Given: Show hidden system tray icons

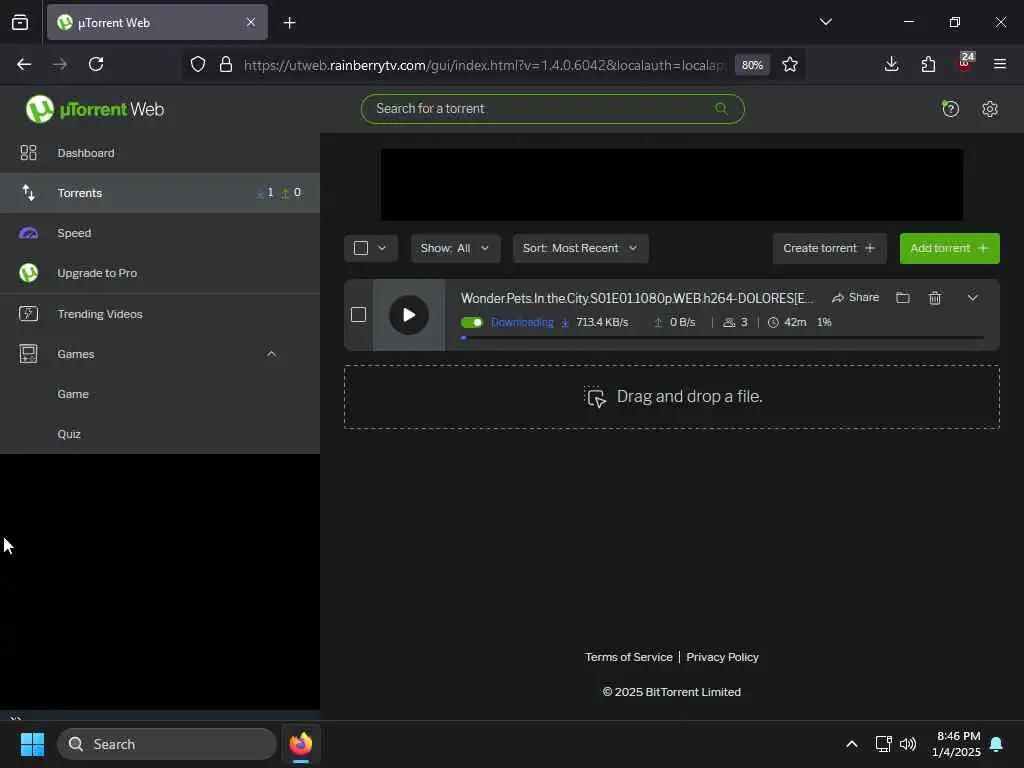Looking at the screenshot, I should coord(852,744).
